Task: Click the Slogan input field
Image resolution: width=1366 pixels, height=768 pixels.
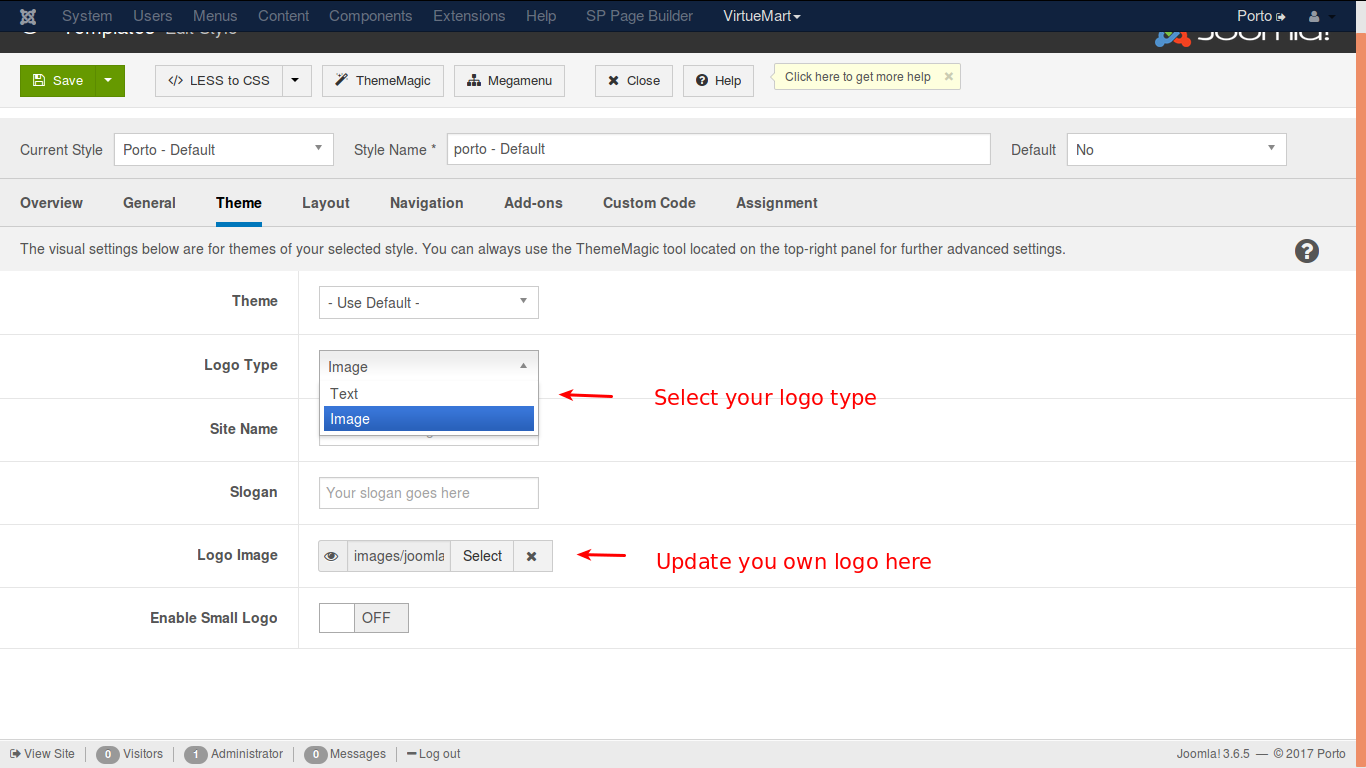Action: (x=429, y=492)
